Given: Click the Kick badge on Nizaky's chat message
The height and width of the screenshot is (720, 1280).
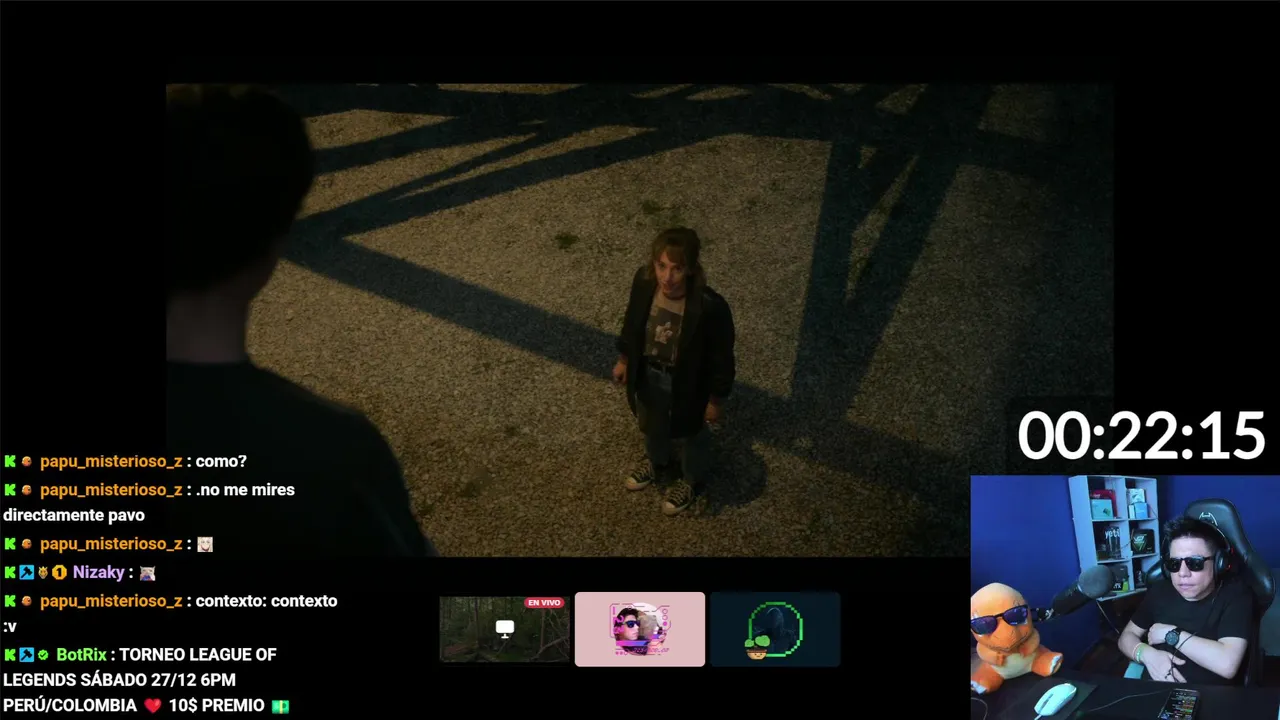Looking at the screenshot, I should pos(10,573).
